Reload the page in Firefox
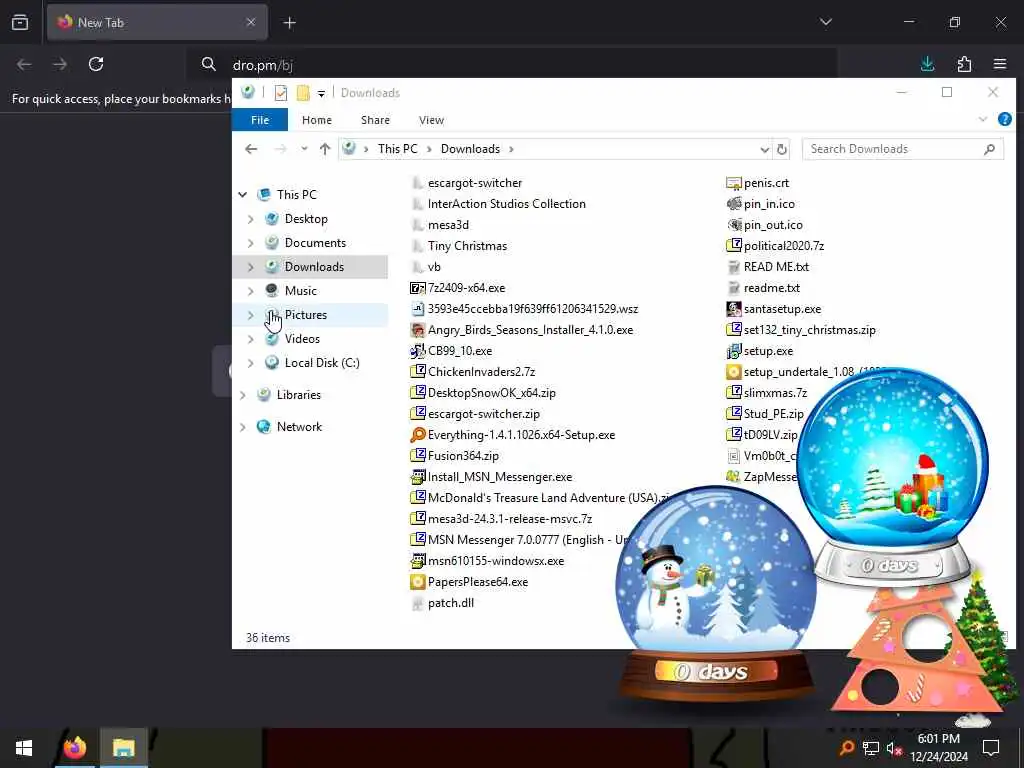Screen dimensions: 1024x768 point(96,64)
